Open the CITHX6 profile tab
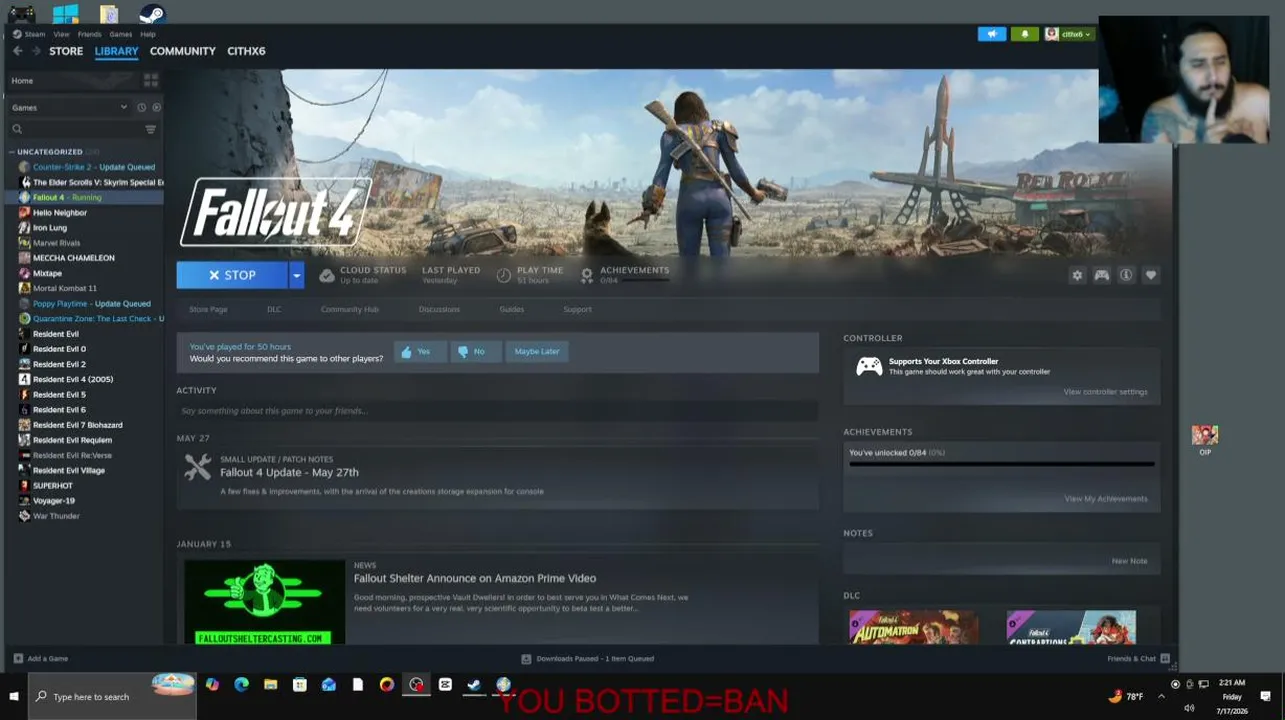The height and width of the screenshot is (720, 1285). [246, 51]
